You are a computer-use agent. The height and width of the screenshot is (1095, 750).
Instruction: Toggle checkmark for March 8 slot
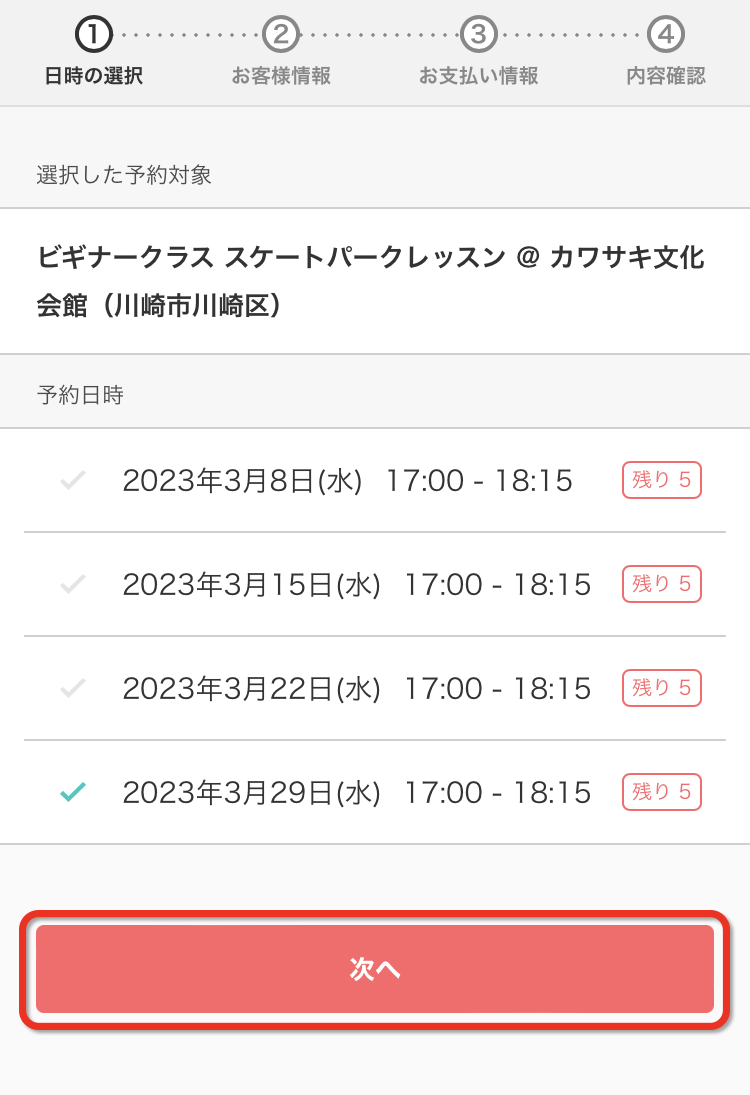coord(73,480)
